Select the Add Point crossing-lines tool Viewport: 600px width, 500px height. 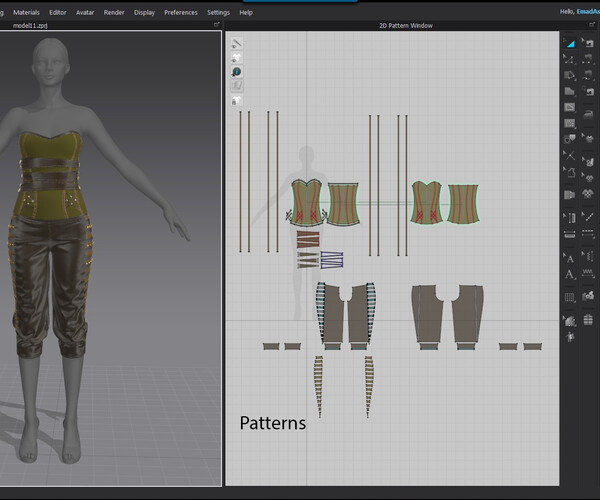[x=569, y=155]
